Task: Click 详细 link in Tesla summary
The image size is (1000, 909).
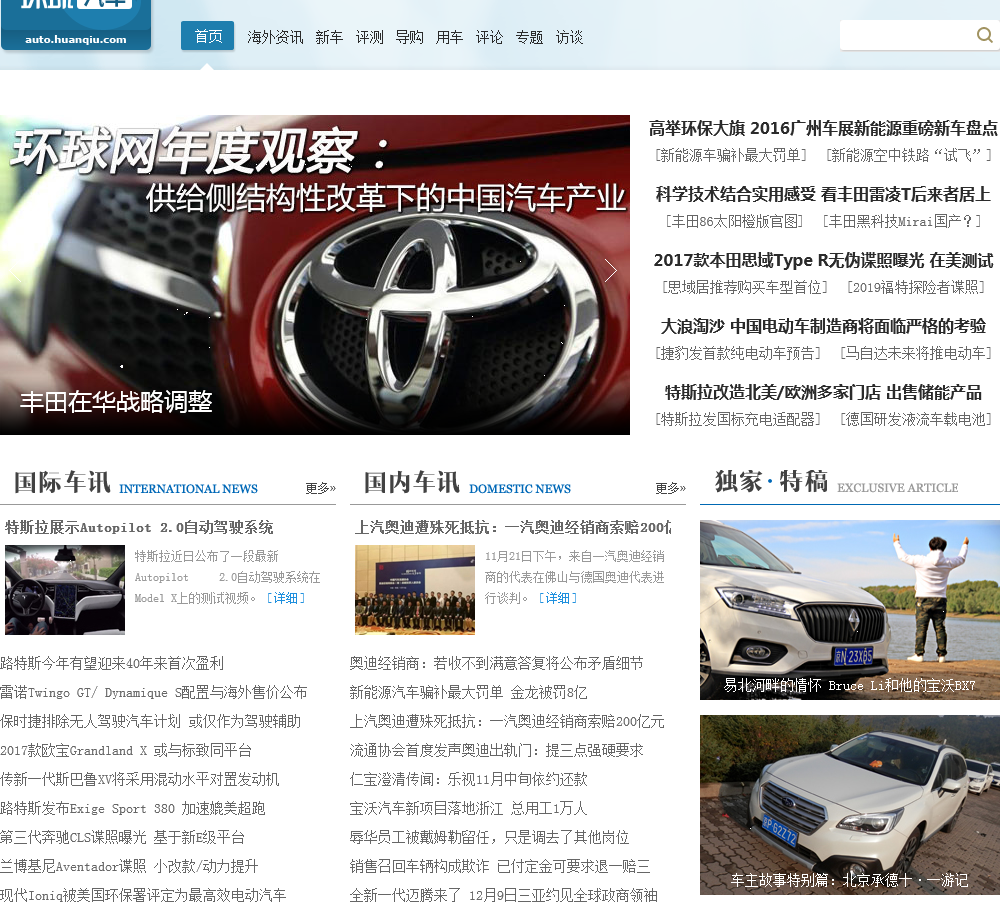Action: click(286, 598)
